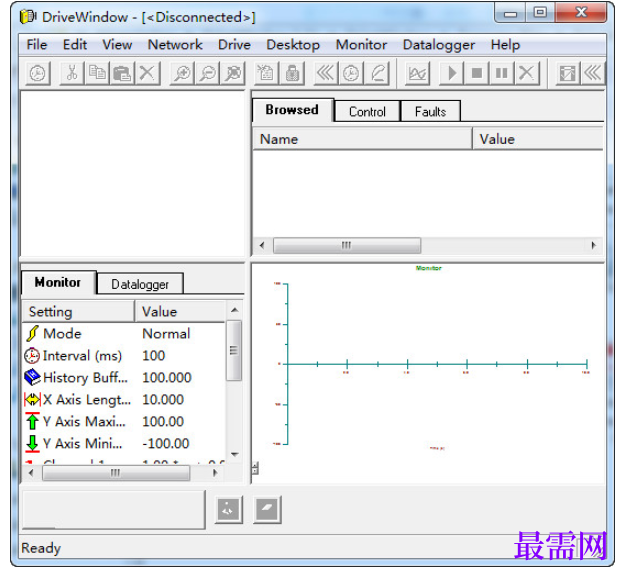Click the triple-chevron icon at toolbar right end

593,73
